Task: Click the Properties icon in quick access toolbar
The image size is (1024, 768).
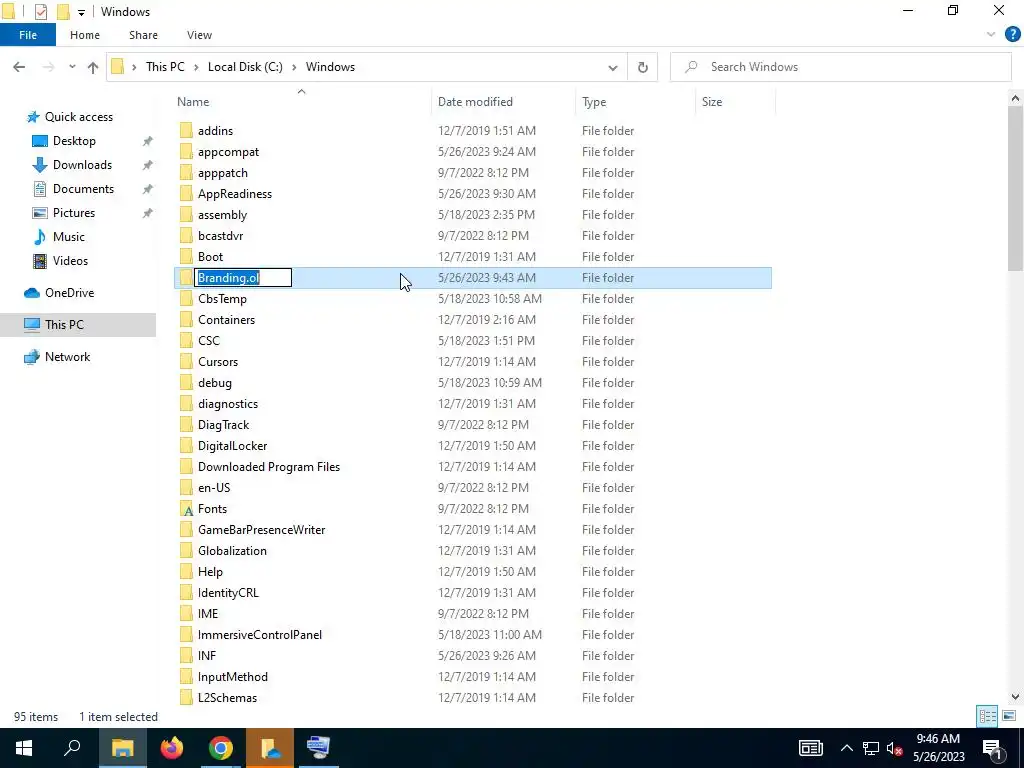Action: 40,11
